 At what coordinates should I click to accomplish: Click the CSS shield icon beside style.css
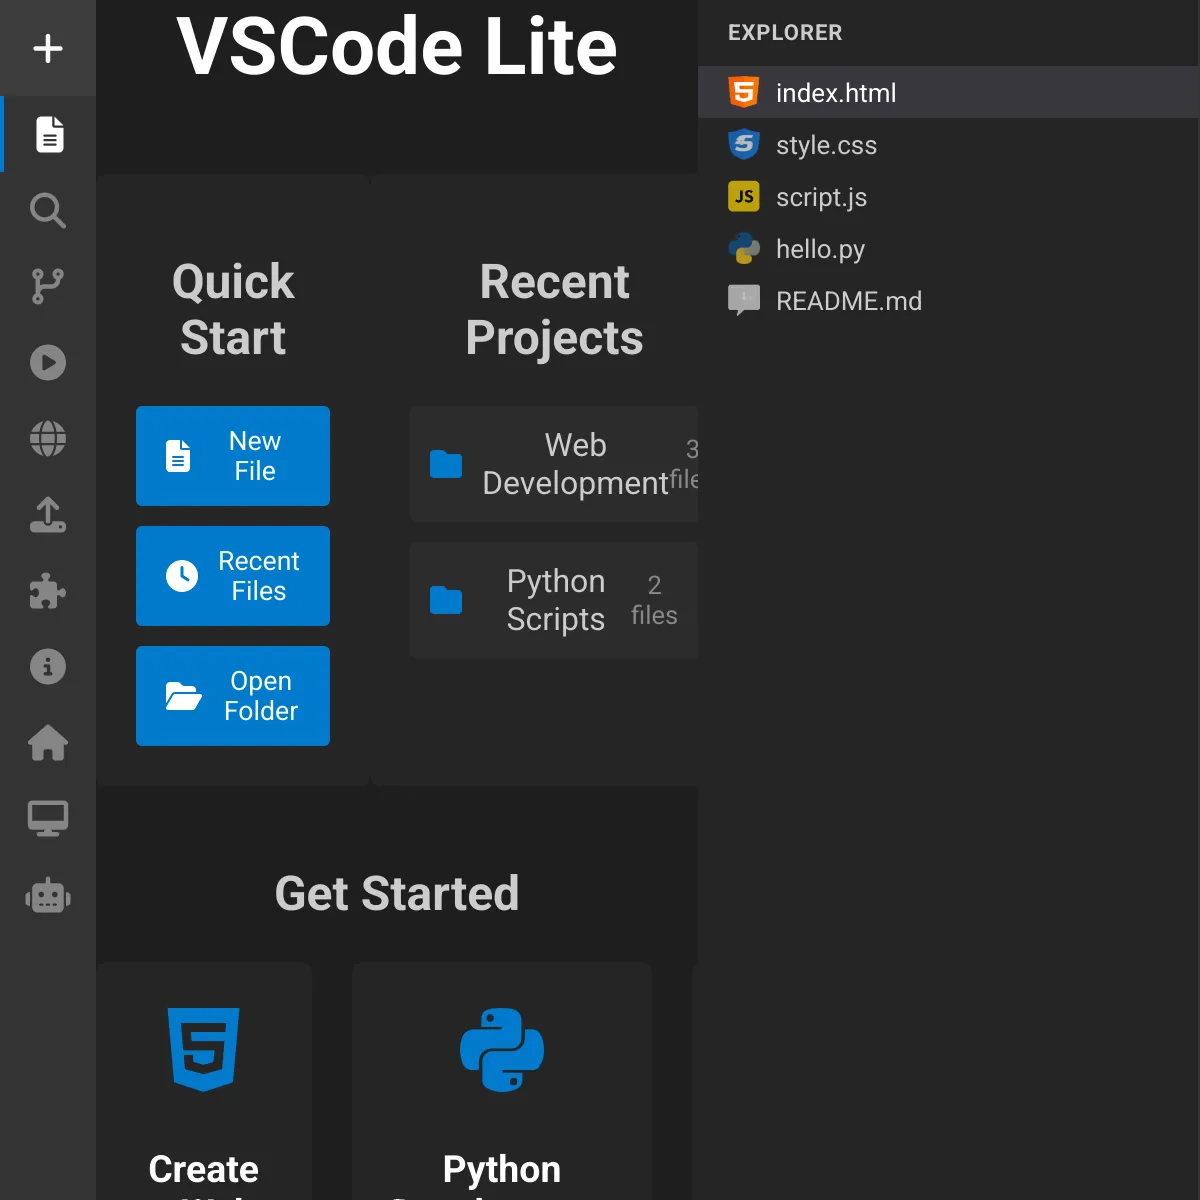pyautogui.click(x=744, y=144)
